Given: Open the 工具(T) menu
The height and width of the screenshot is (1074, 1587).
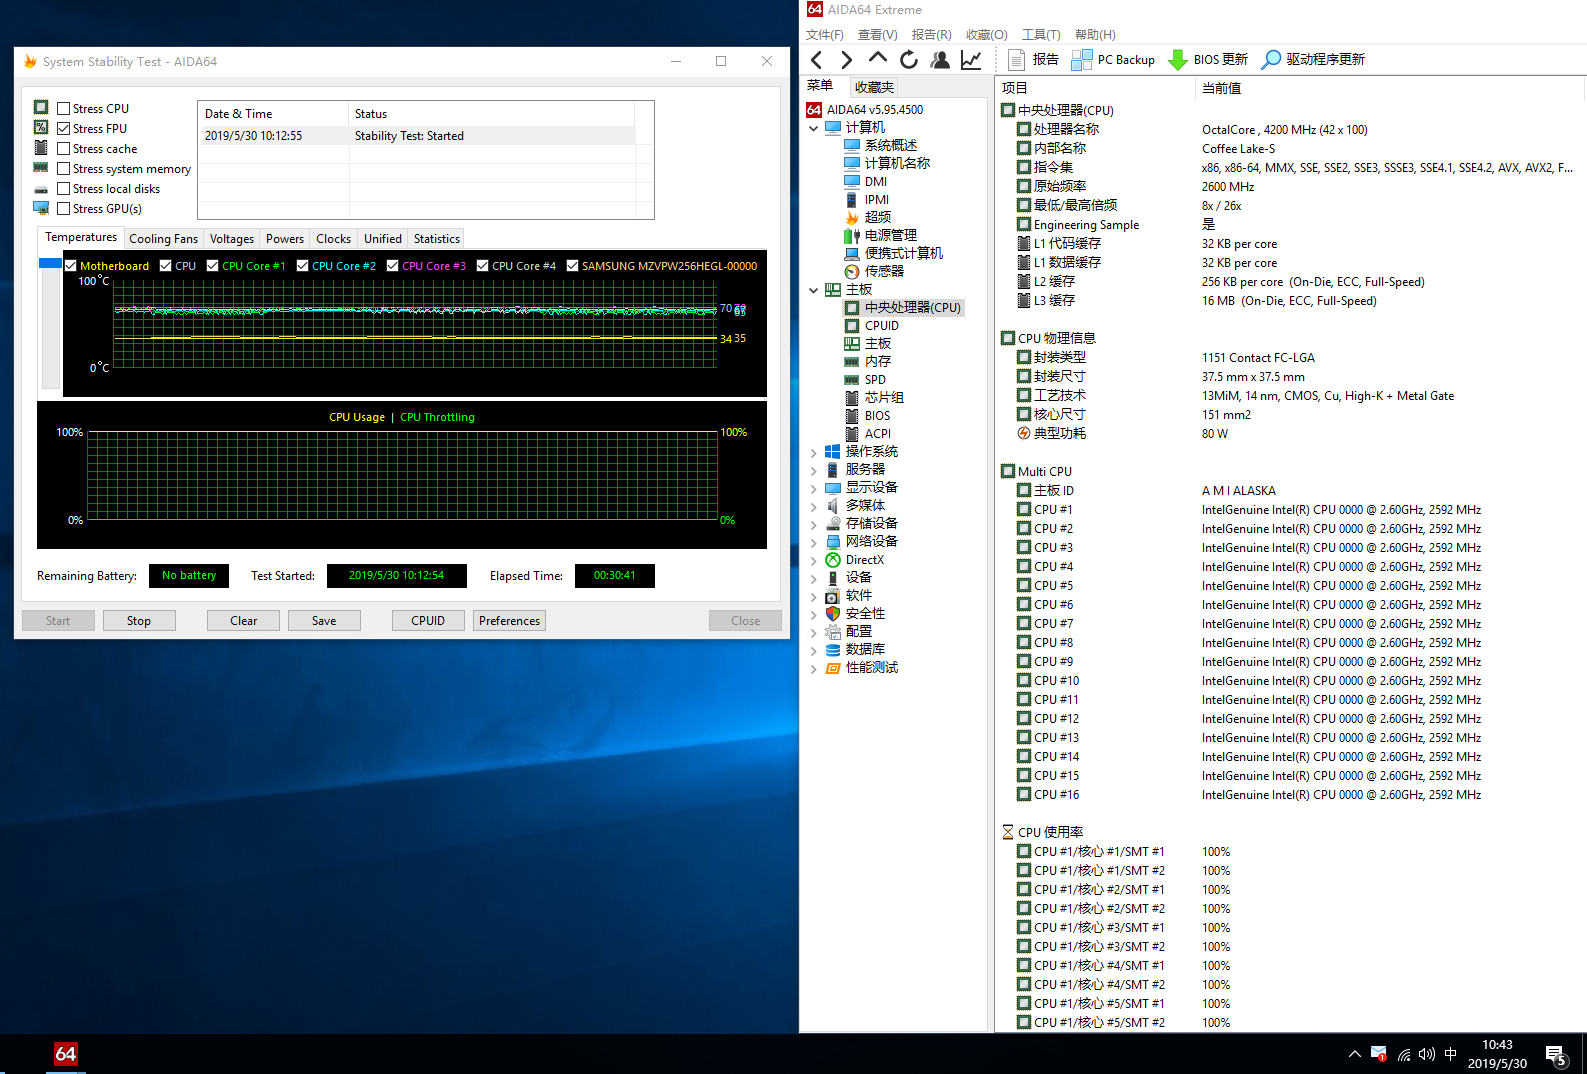Looking at the screenshot, I should pos(1040,35).
